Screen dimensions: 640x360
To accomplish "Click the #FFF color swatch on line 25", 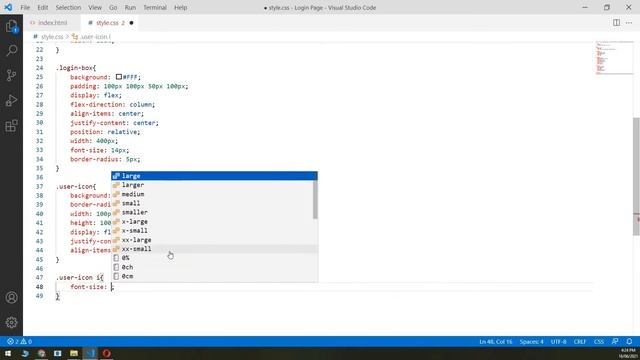I will click(119, 77).
